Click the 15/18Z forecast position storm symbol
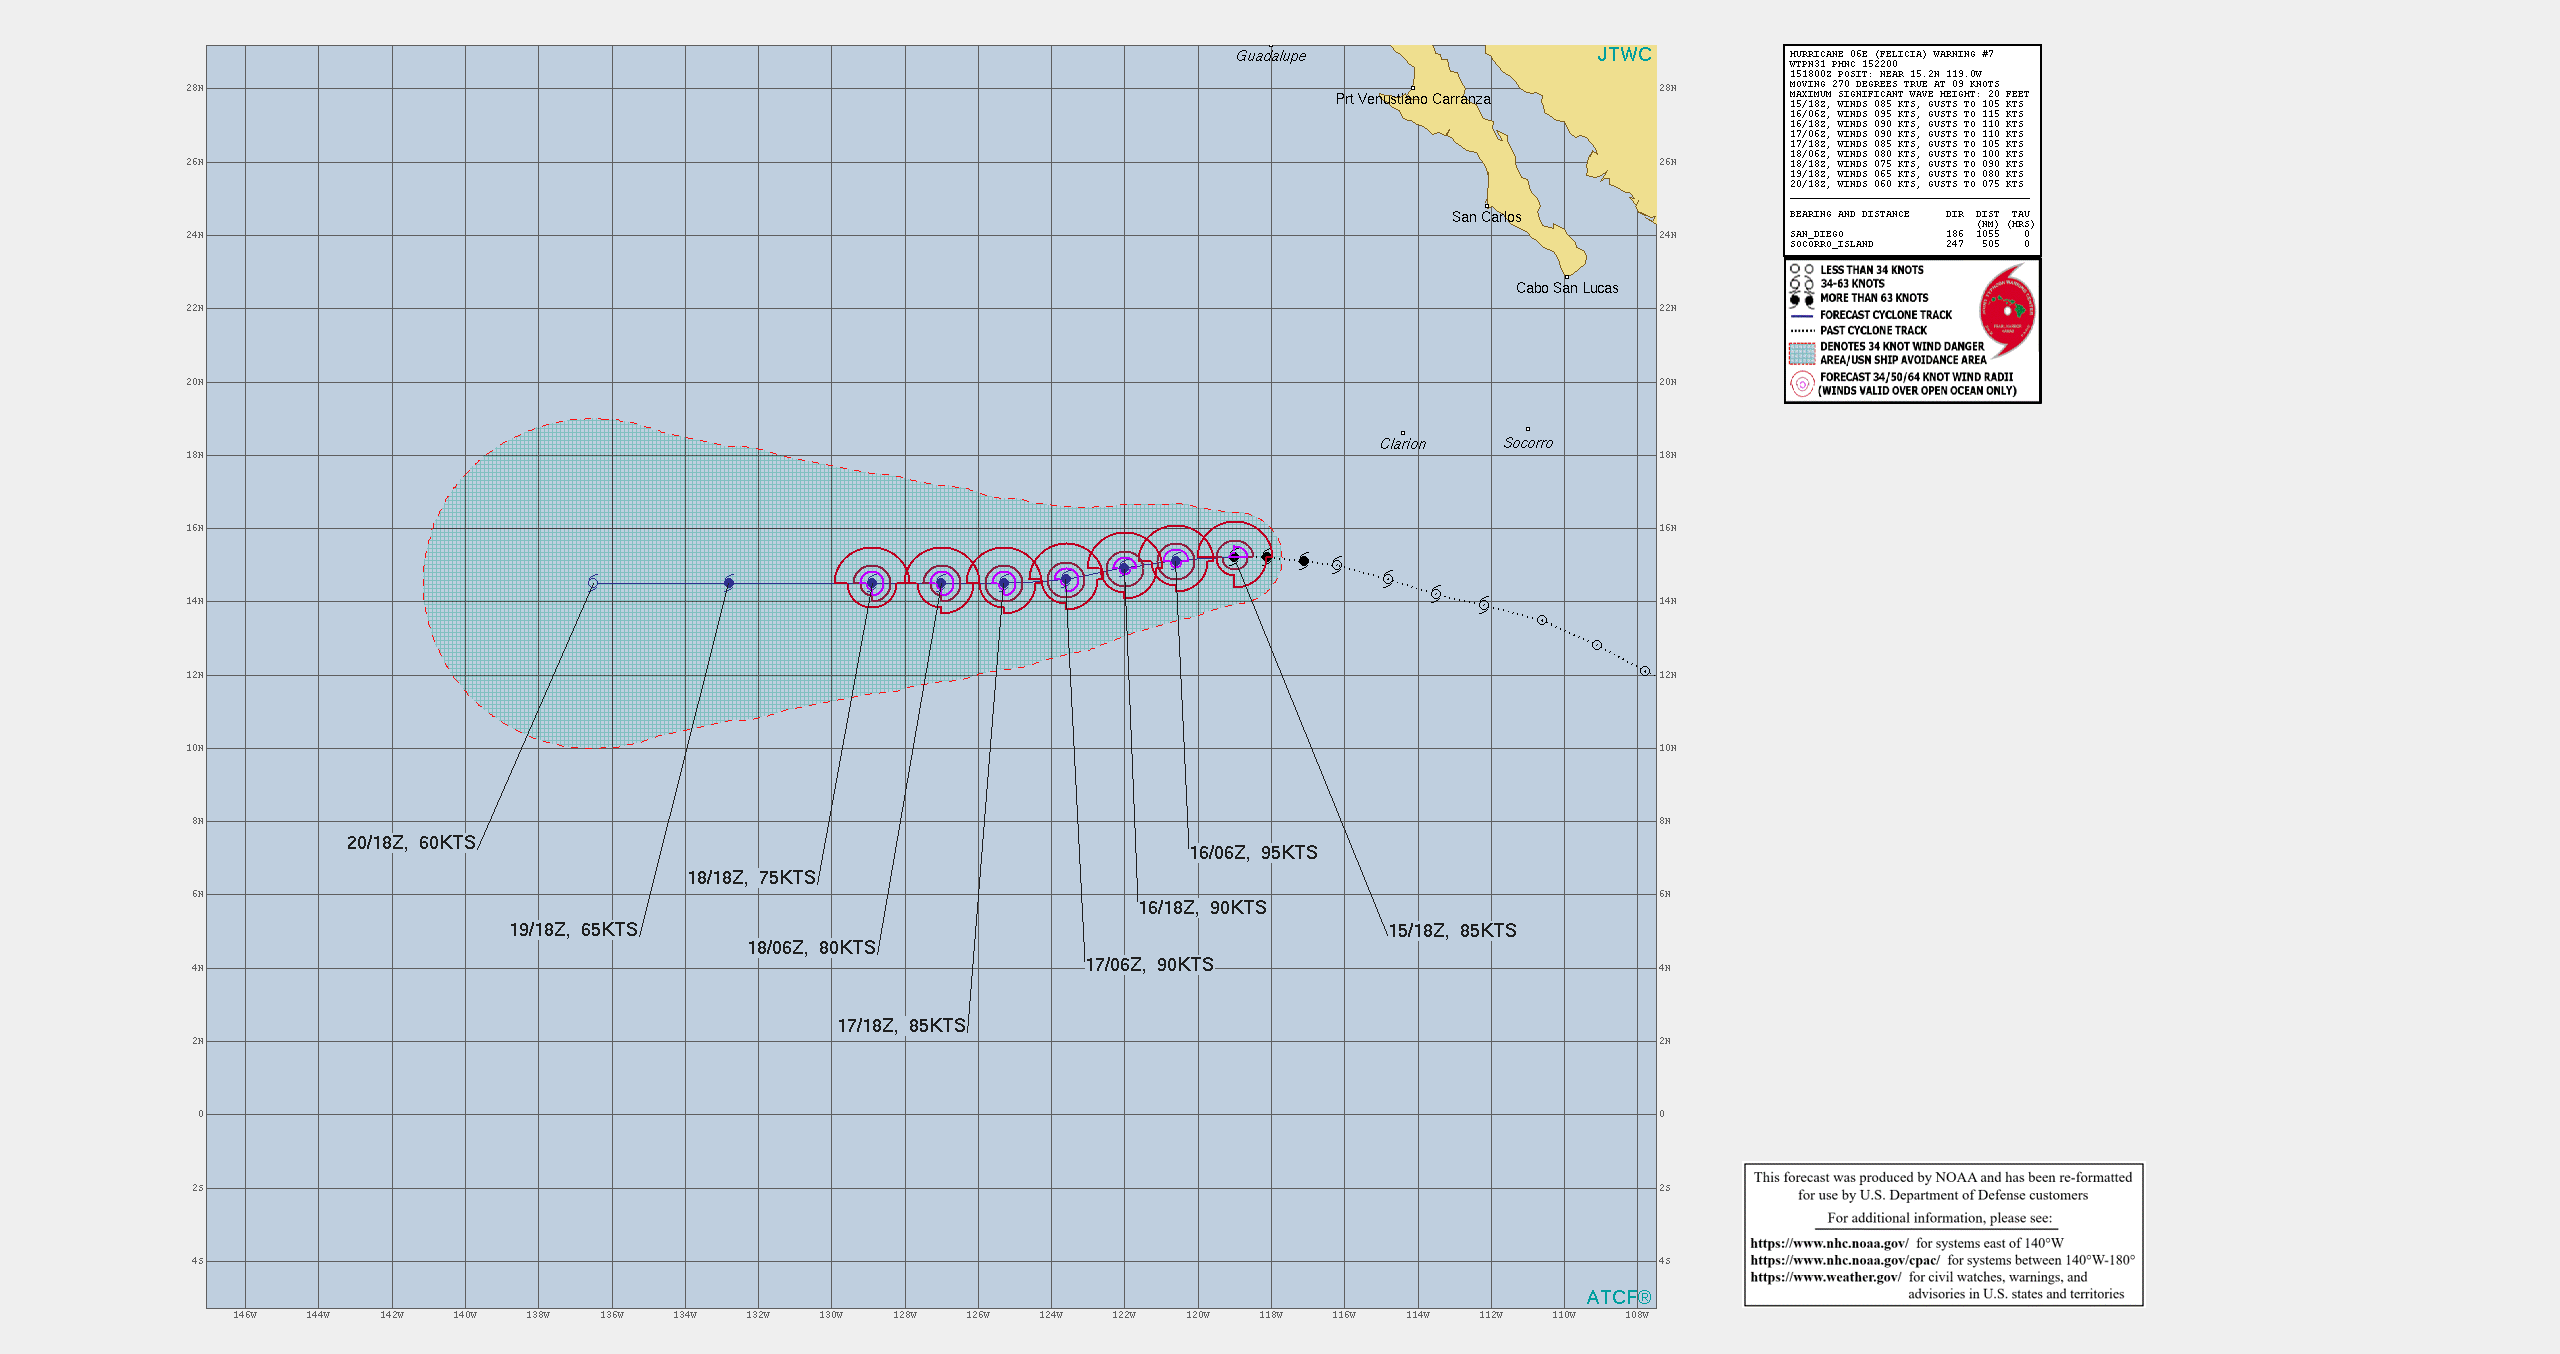 [x=1234, y=557]
